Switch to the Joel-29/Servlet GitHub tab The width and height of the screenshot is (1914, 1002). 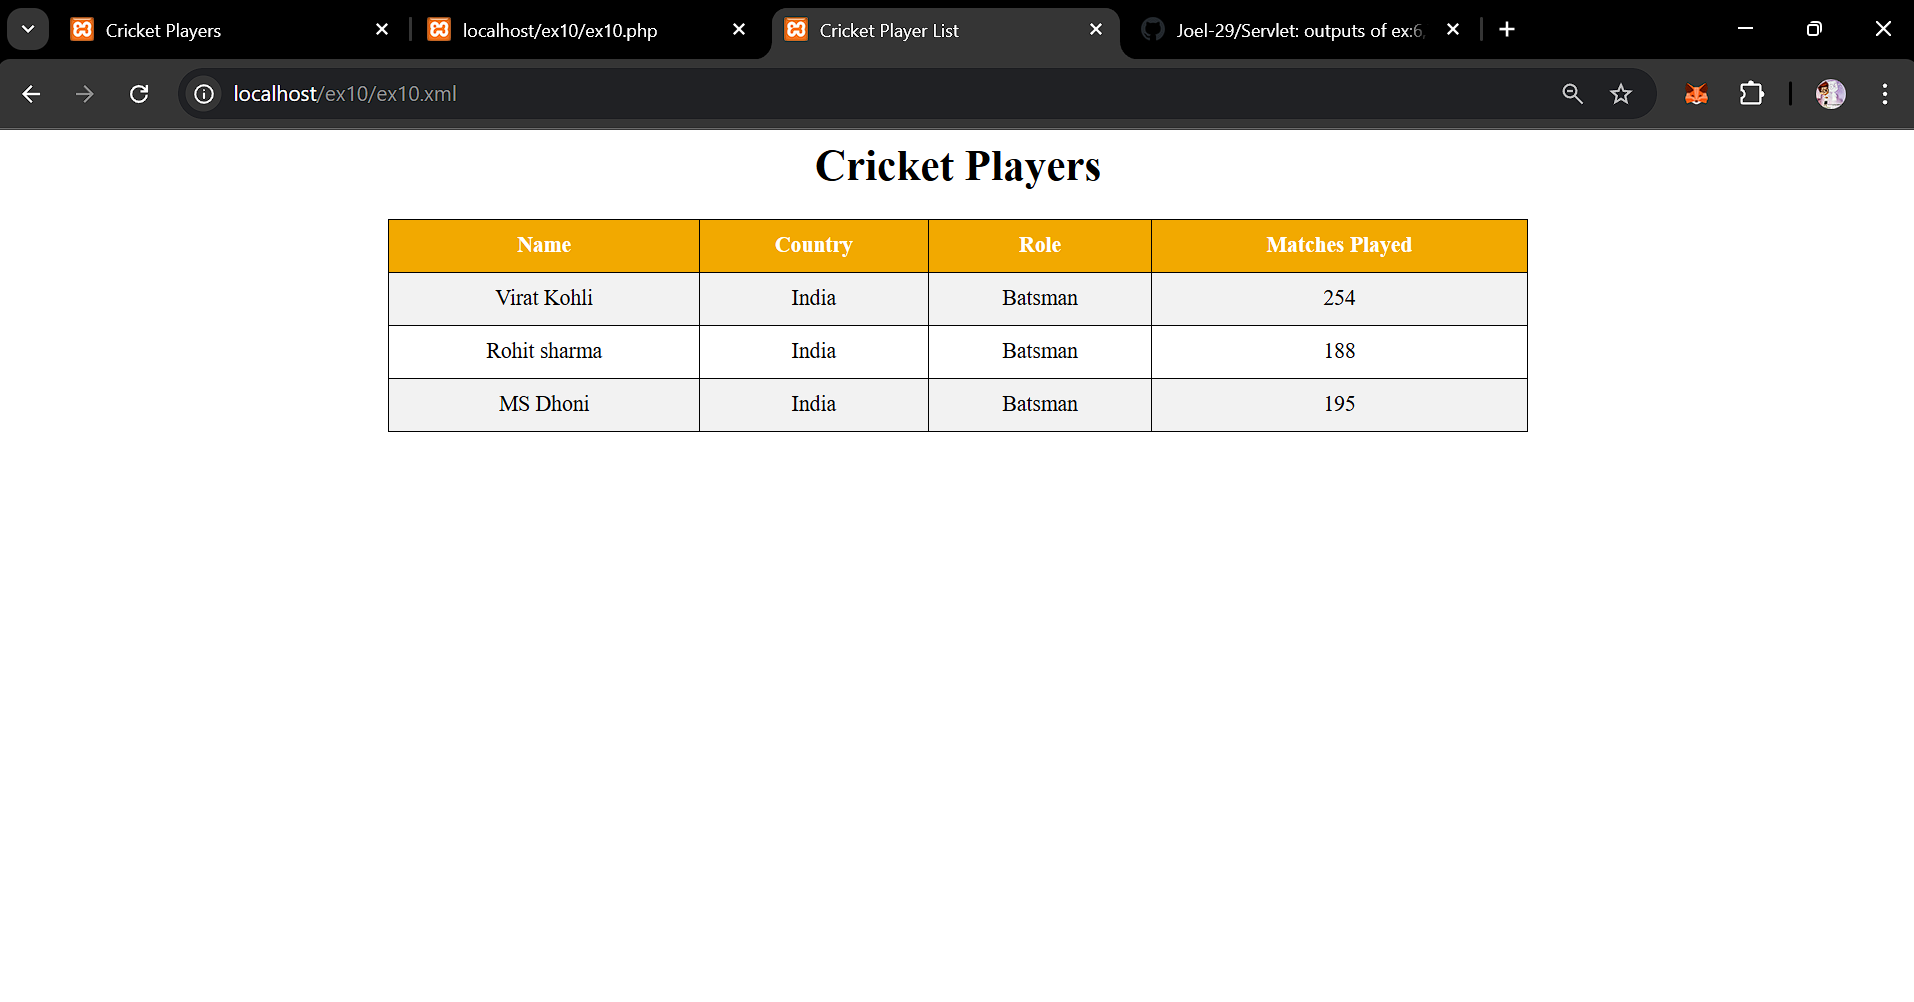1290,30
